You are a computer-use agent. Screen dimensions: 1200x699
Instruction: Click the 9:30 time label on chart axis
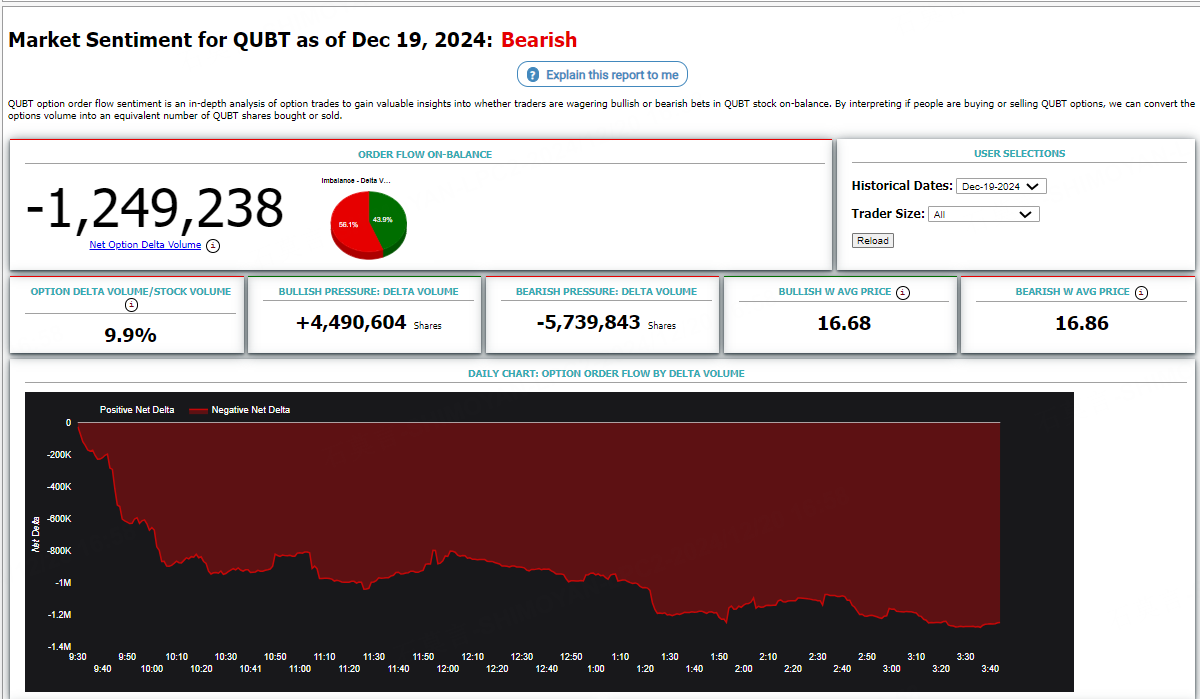pyautogui.click(x=77, y=657)
